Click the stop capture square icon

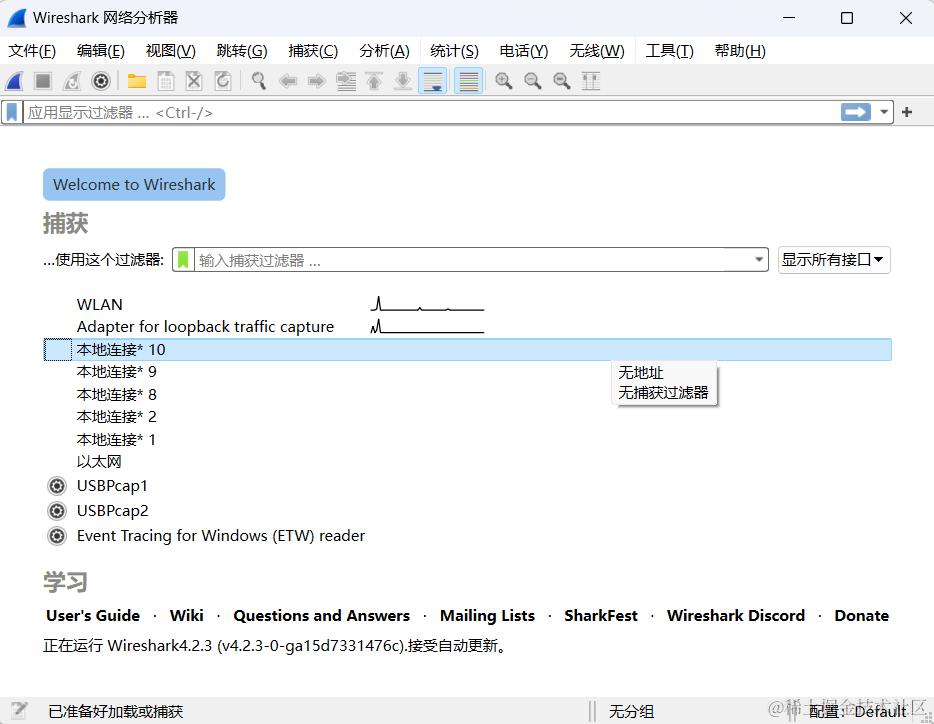coord(43,81)
